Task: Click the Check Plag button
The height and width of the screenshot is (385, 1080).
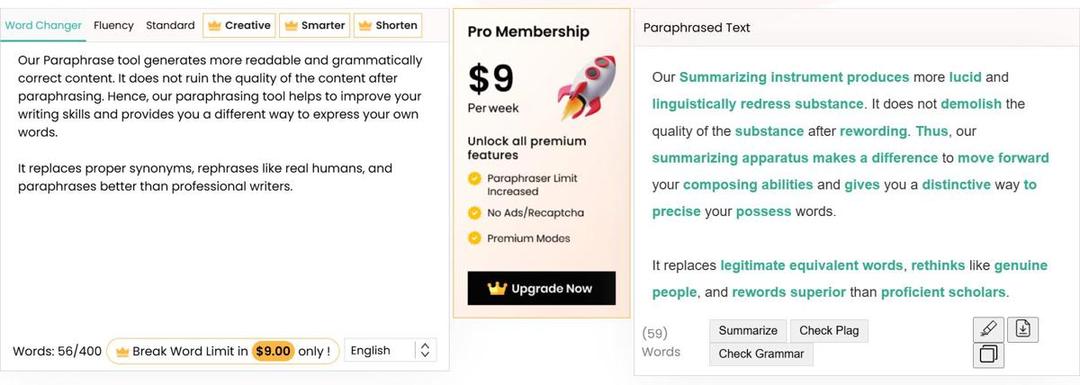Action: pos(829,331)
